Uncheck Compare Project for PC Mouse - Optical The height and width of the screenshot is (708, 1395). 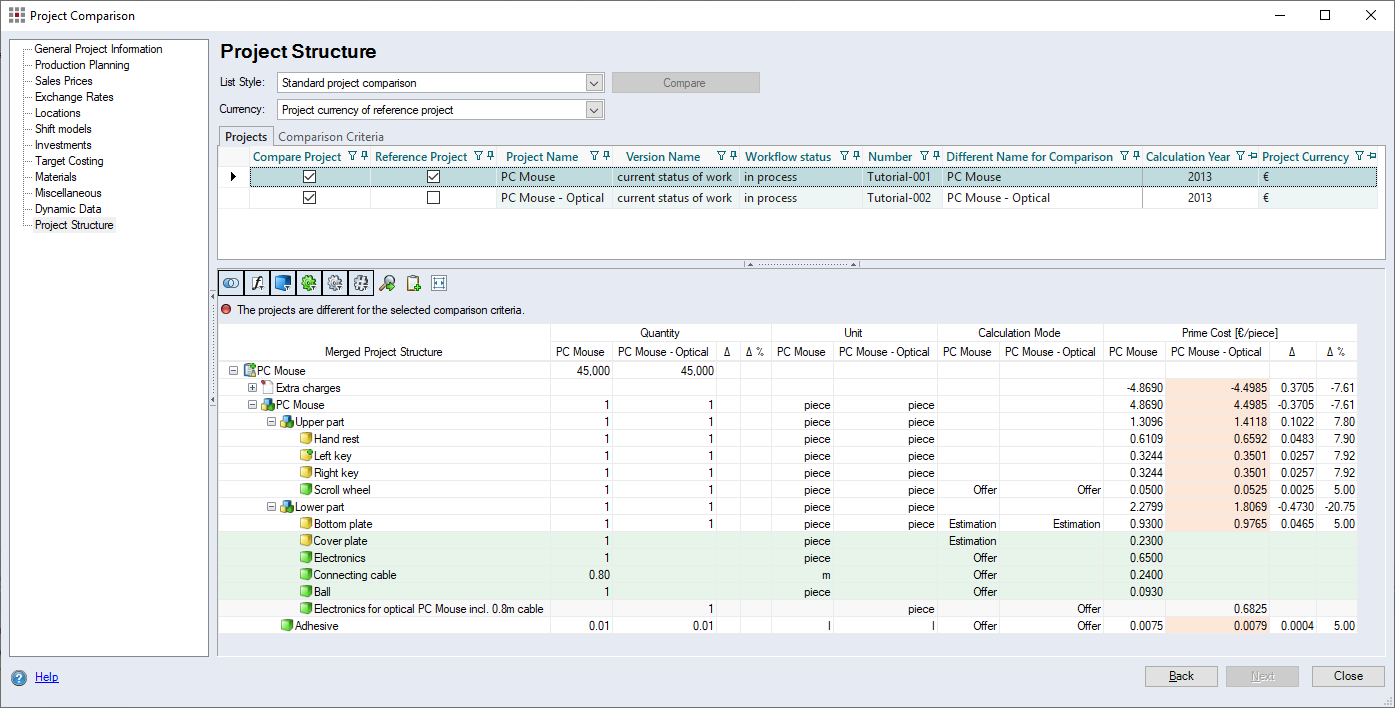310,198
